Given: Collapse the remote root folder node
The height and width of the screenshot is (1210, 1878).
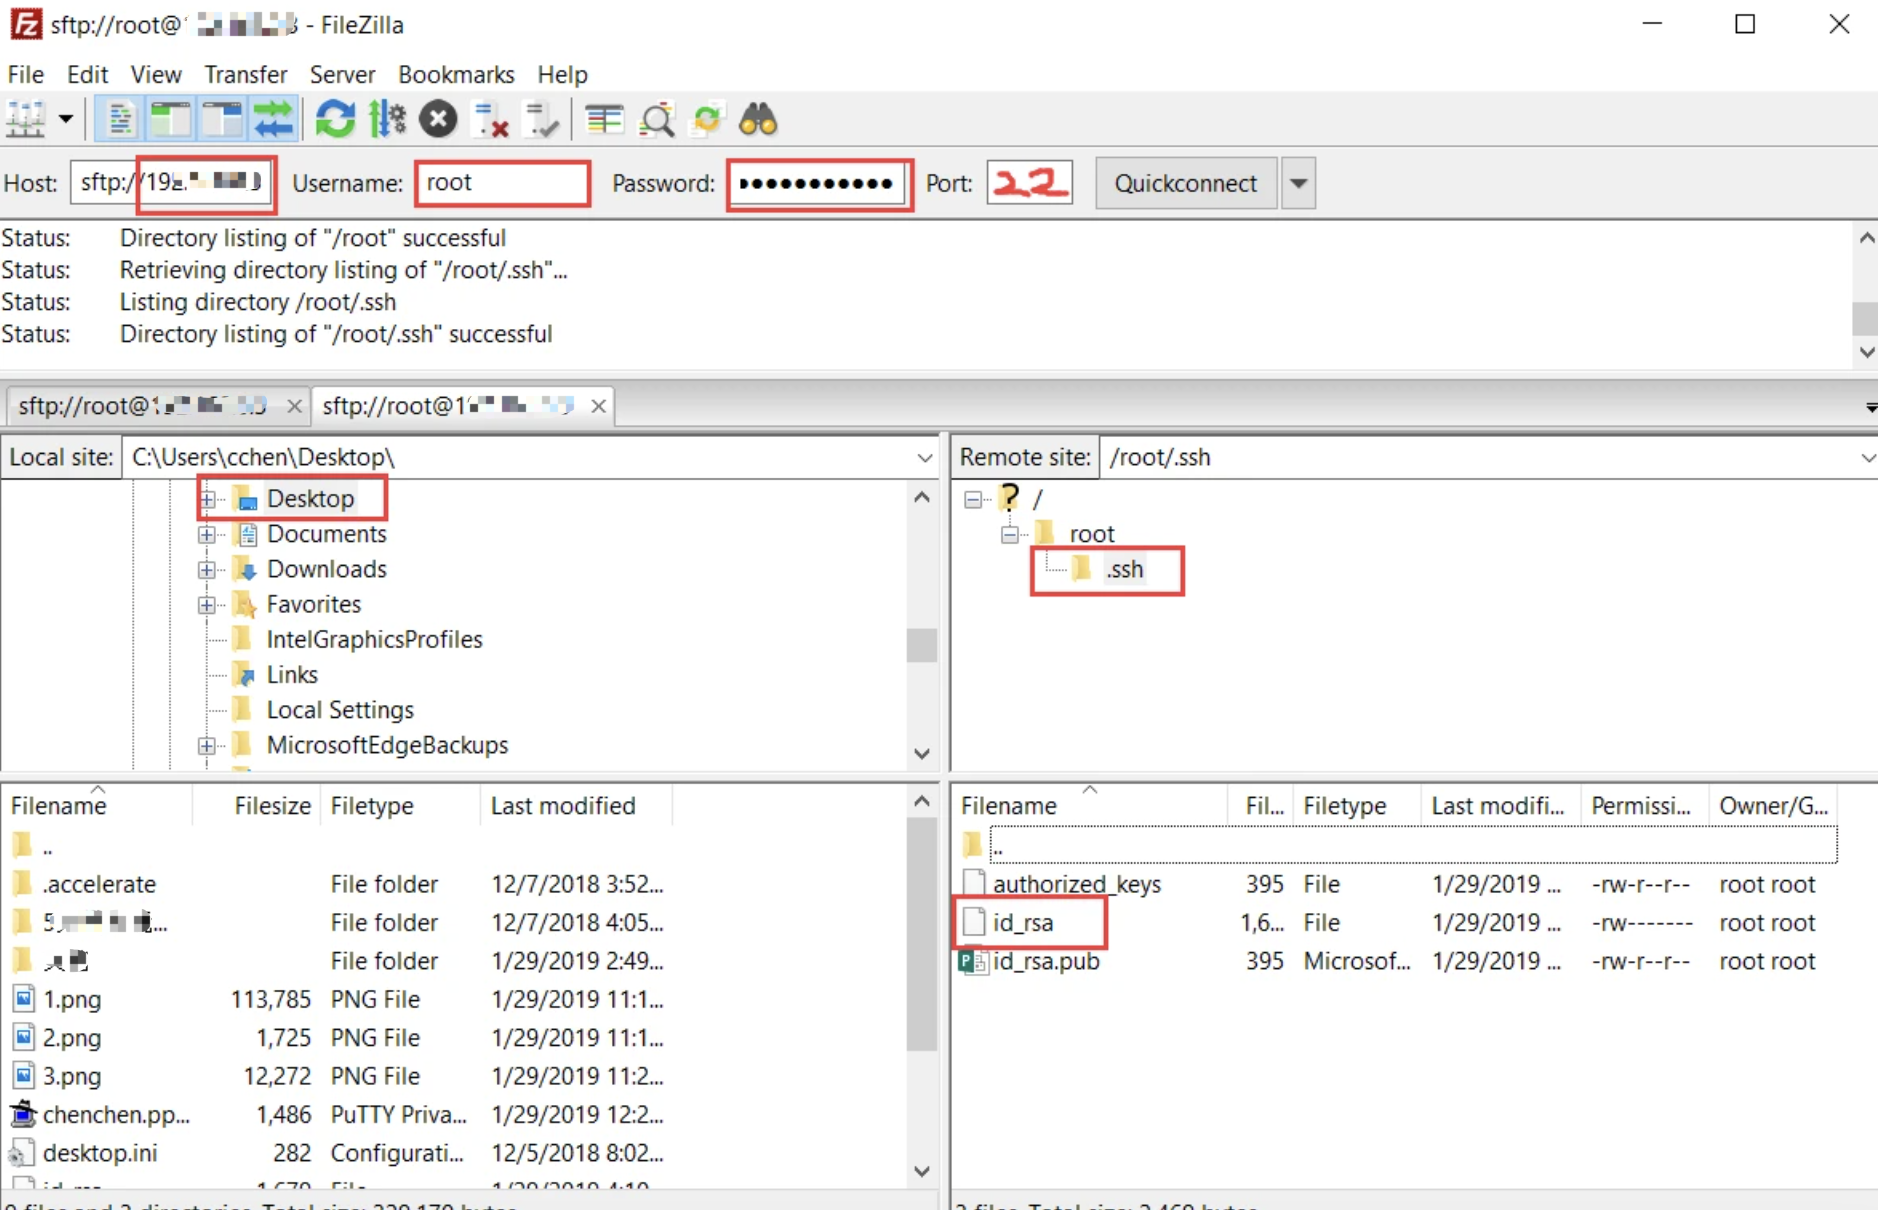Looking at the screenshot, I should pyautogui.click(x=1010, y=534).
